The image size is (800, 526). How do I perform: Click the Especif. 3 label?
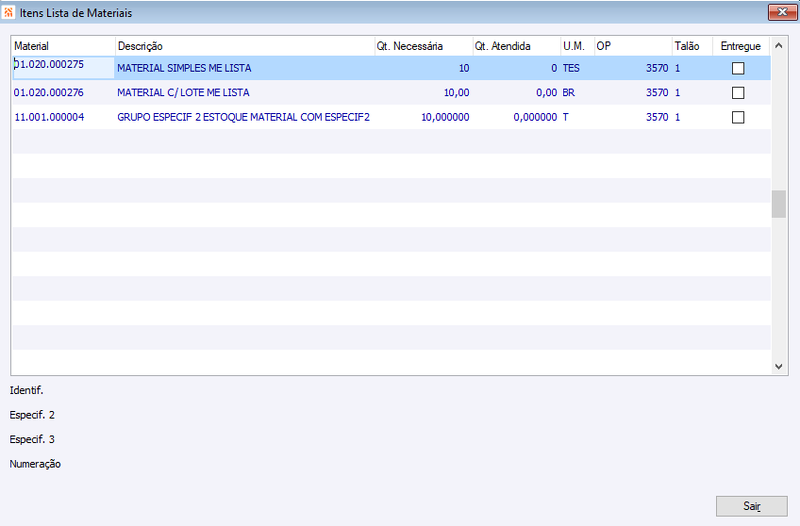32,439
